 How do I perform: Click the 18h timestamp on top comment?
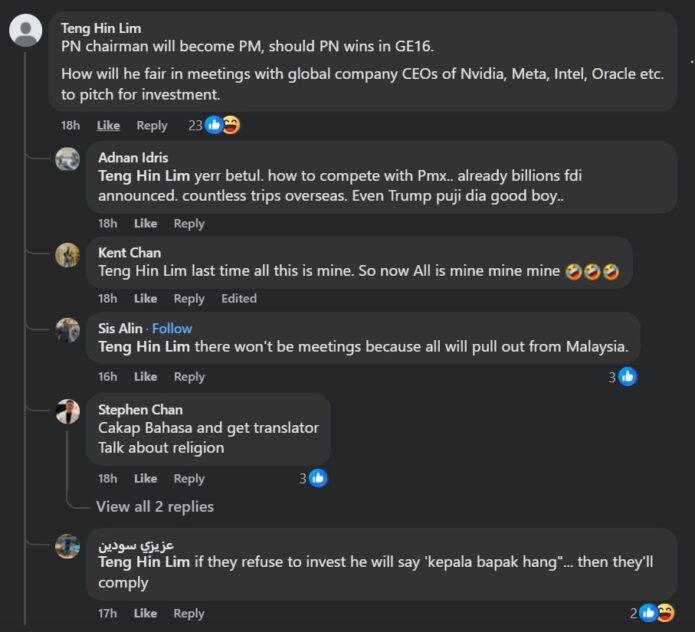click(70, 125)
